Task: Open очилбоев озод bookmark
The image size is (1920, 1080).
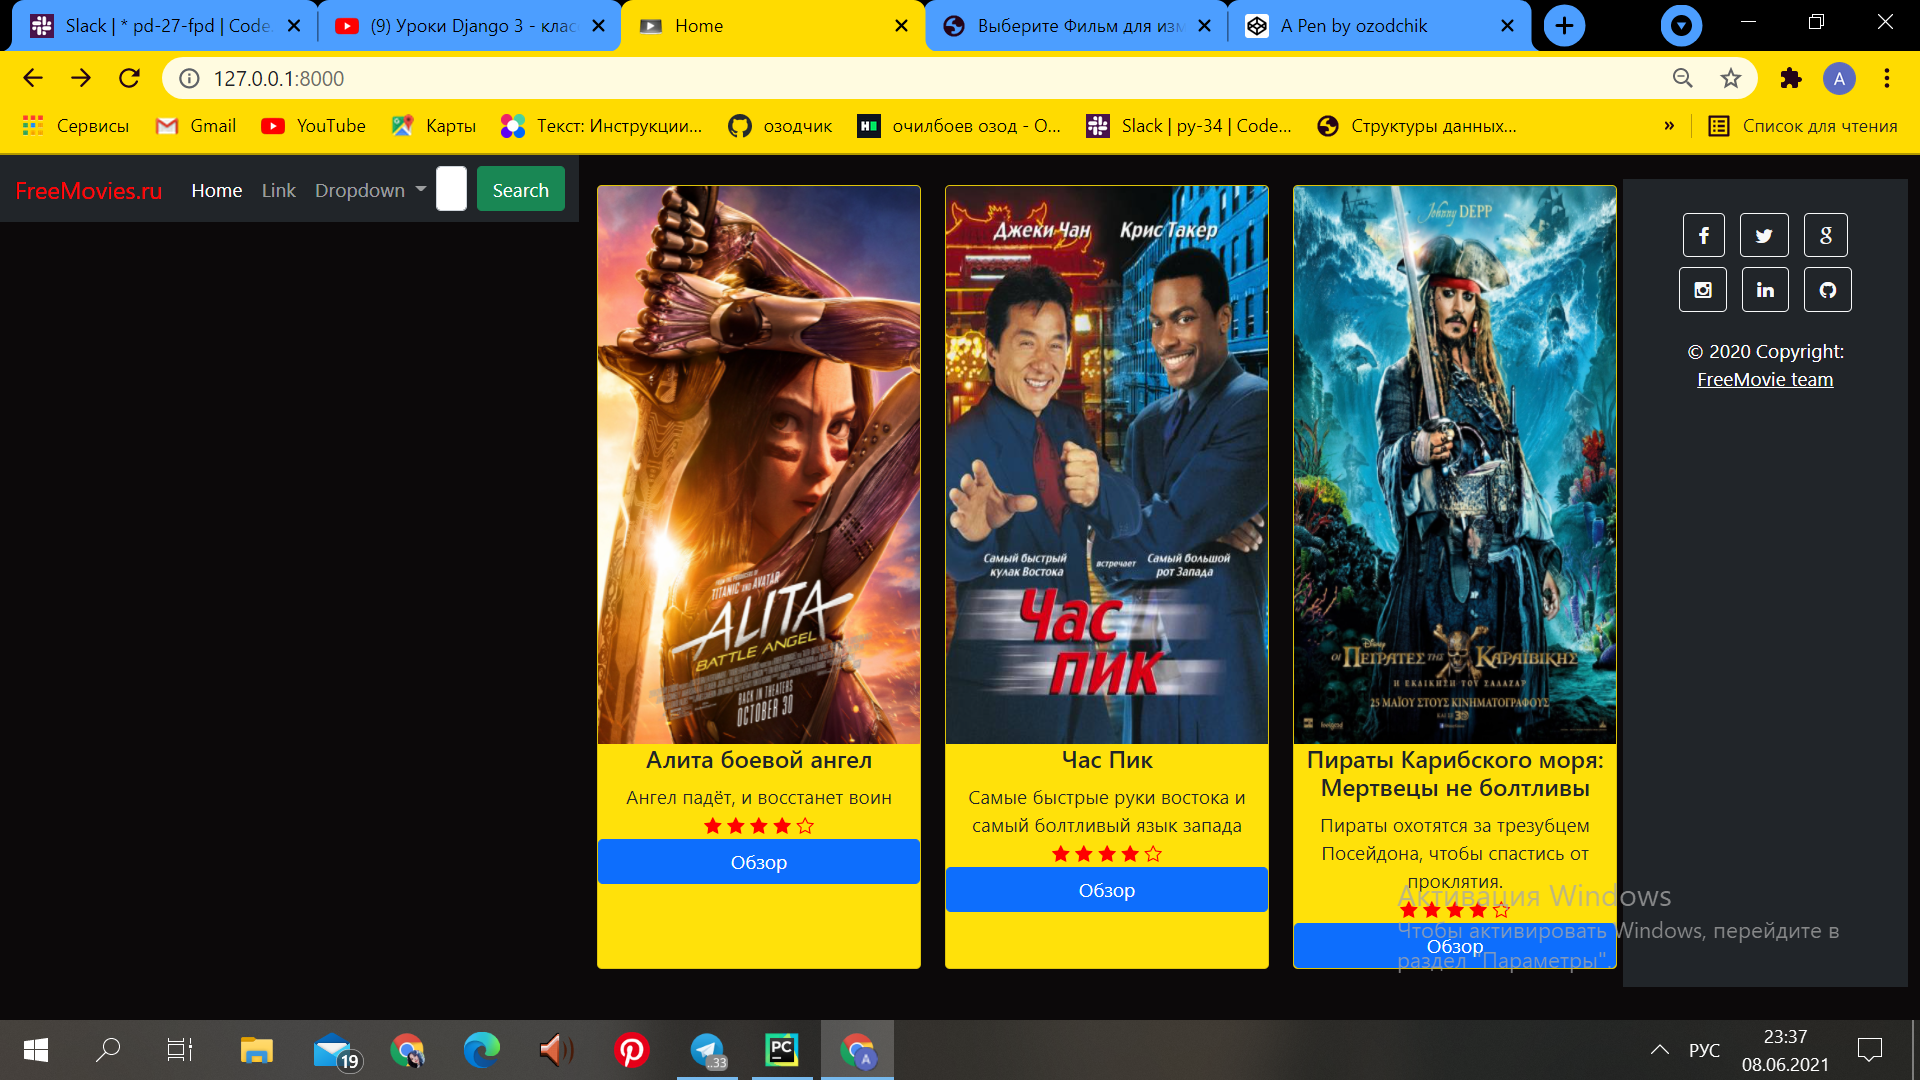Action: pyautogui.click(x=959, y=126)
